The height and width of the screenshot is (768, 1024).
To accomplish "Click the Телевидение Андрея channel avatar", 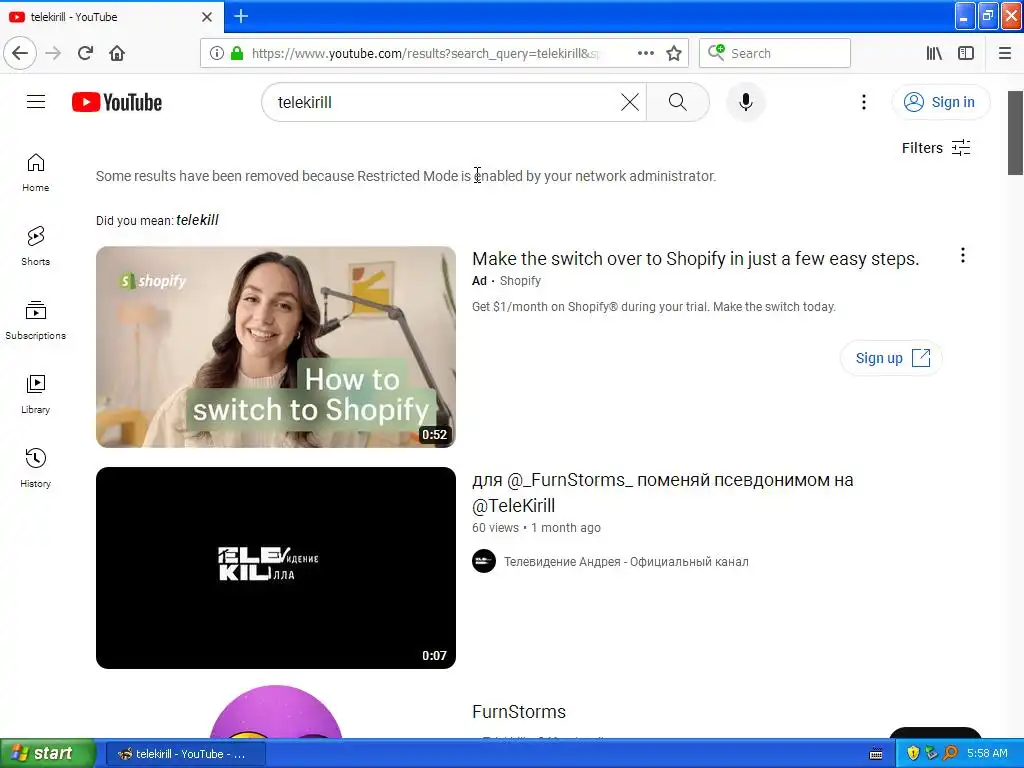I will pyautogui.click(x=484, y=561).
